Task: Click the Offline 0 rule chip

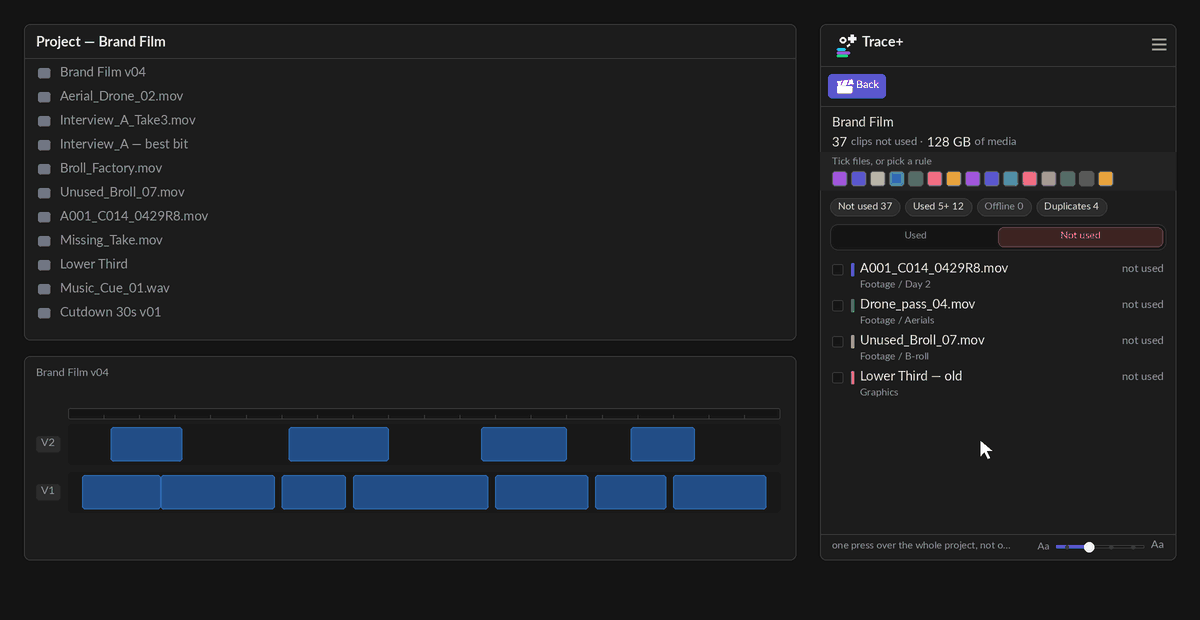Action: 1004,207
